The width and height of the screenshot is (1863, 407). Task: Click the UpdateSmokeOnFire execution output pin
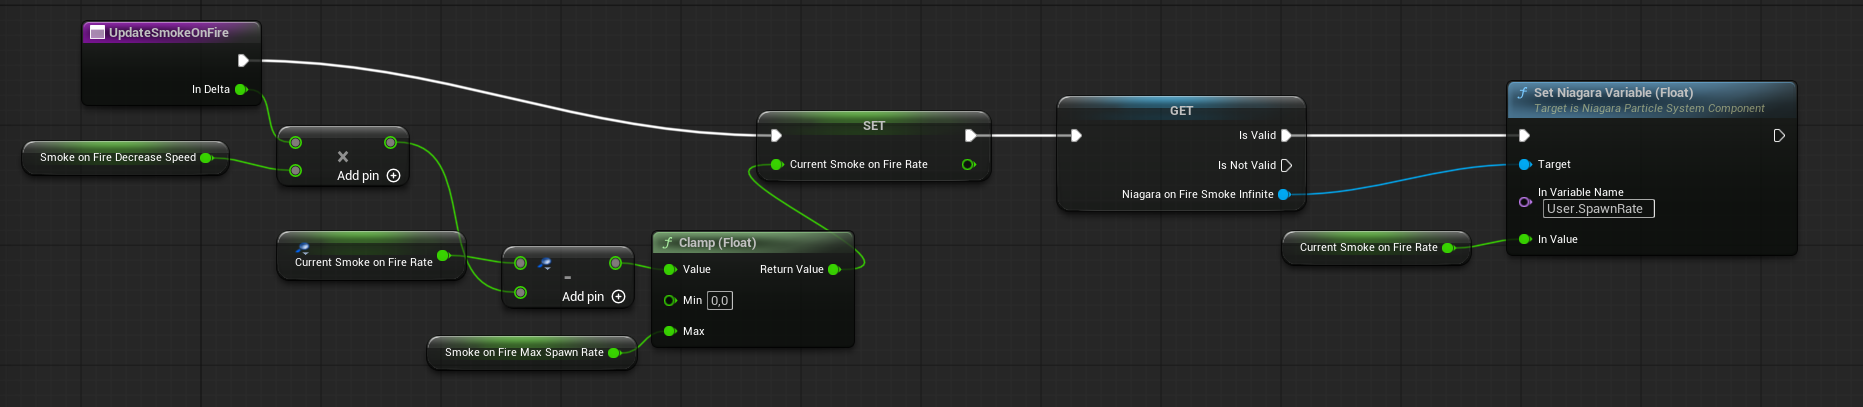pos(243,60)
